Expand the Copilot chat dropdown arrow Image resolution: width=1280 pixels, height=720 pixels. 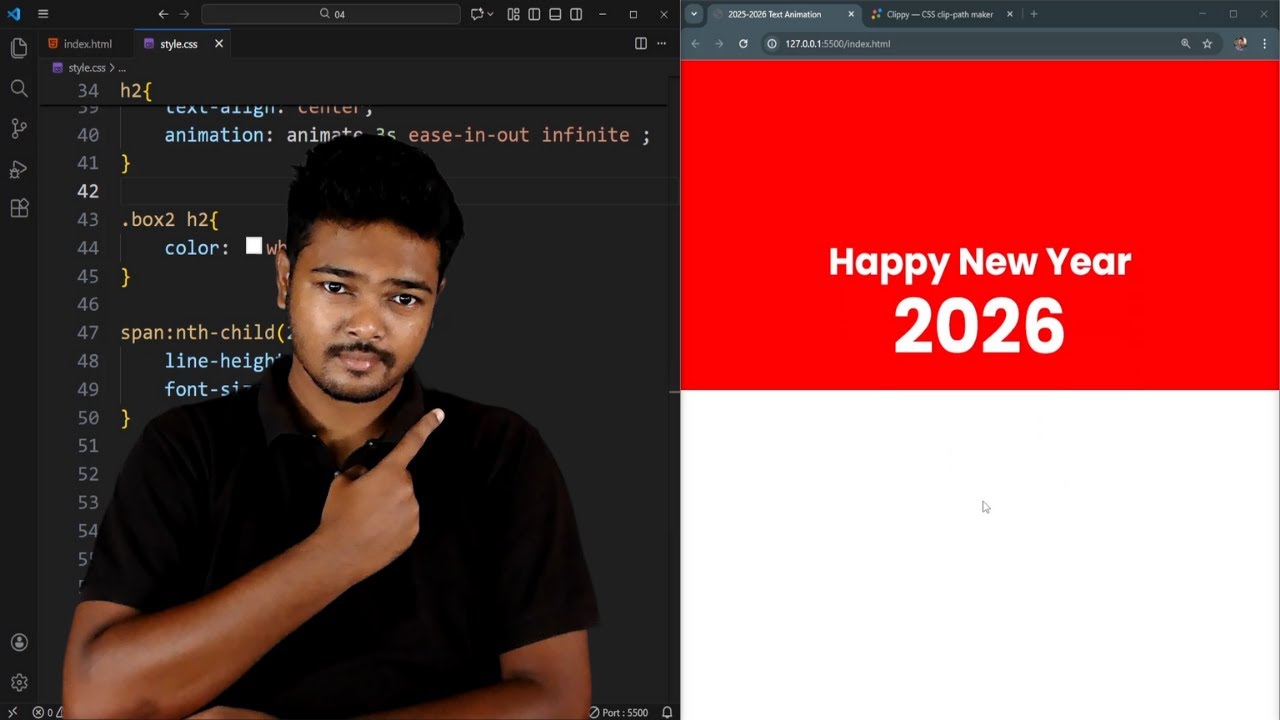[x=490, y=14]
